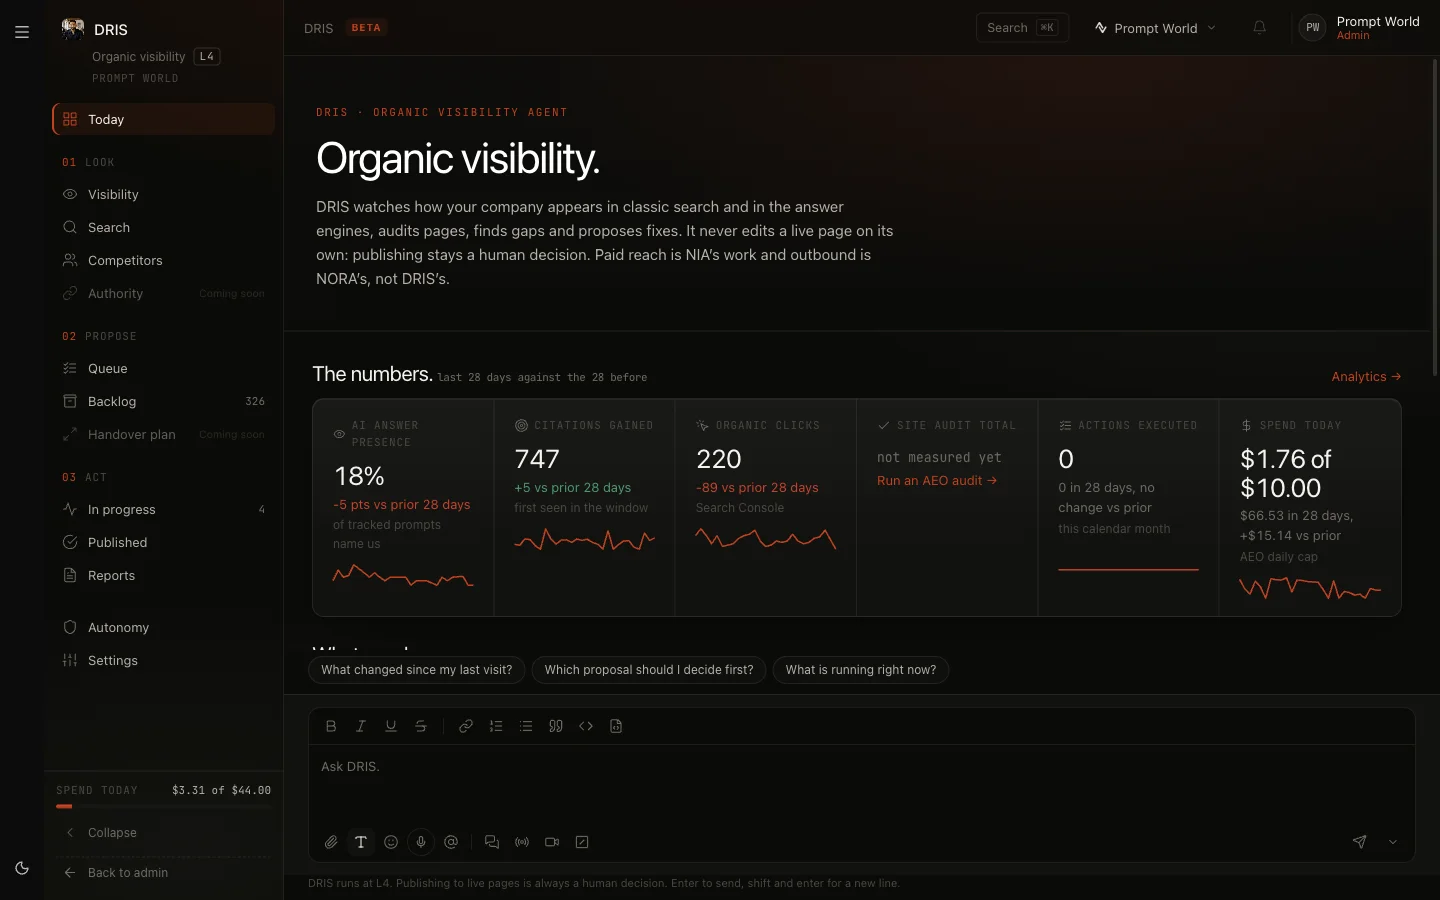
Task: Open Competitors in the sidebar
Action: pyautogui.click(x=164, y=260)
